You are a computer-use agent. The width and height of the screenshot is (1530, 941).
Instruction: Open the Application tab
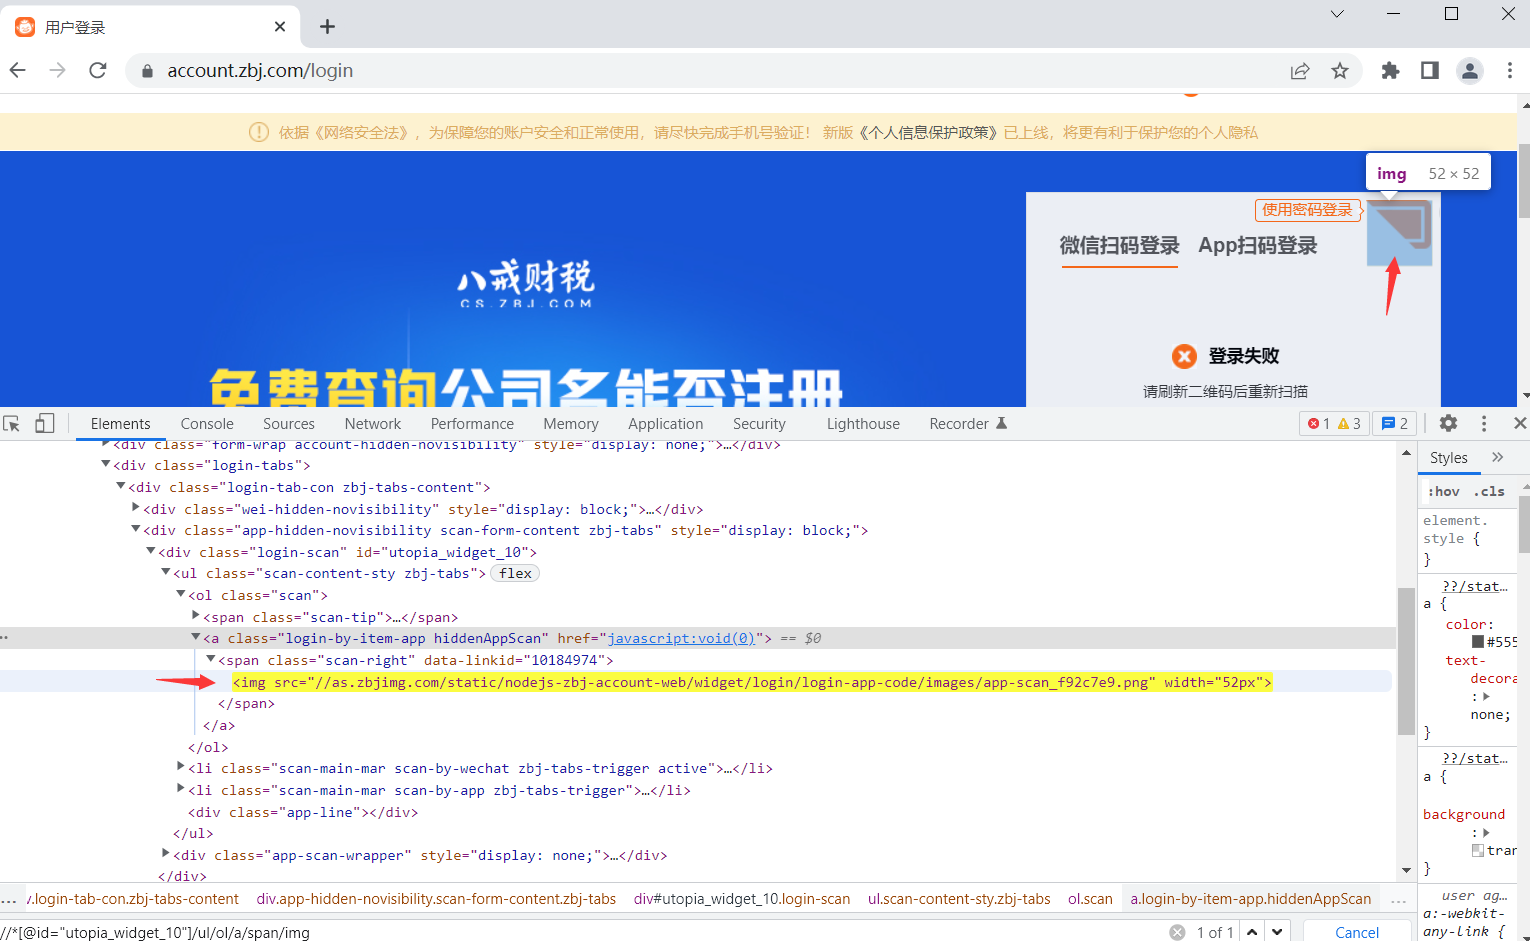click(x=666, y=424)
